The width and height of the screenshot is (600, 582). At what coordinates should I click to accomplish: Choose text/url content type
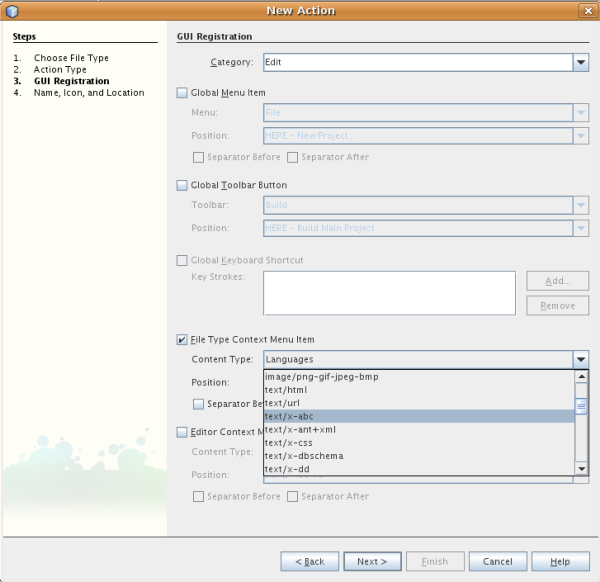pos(419,403)
